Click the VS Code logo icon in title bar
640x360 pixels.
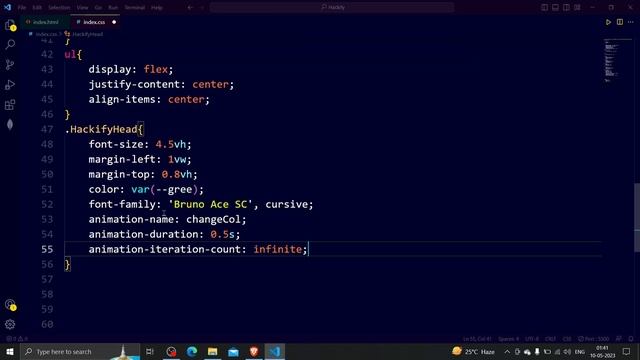[x=7, y=7]
